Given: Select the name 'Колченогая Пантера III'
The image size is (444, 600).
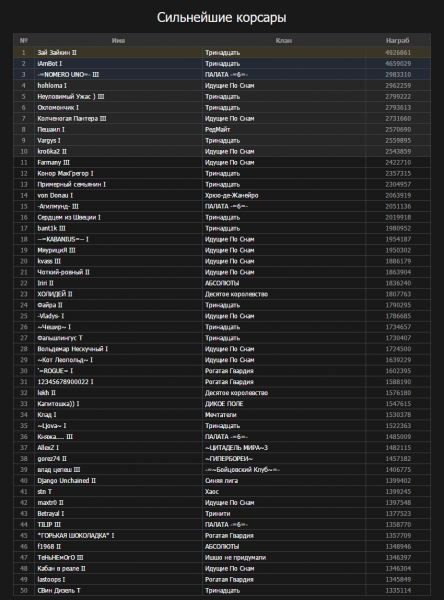Looking at the screenshot, I should (x=72, y=119).
